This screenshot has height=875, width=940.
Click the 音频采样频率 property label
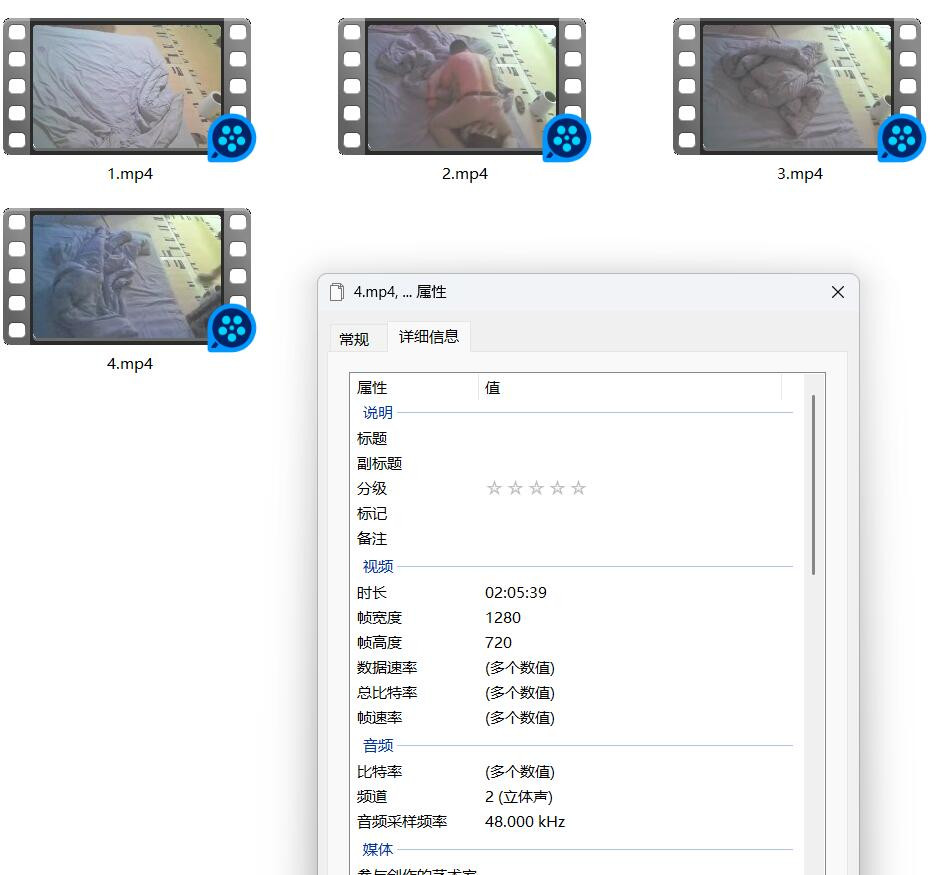pyautogui.click(x=402, y=822)
